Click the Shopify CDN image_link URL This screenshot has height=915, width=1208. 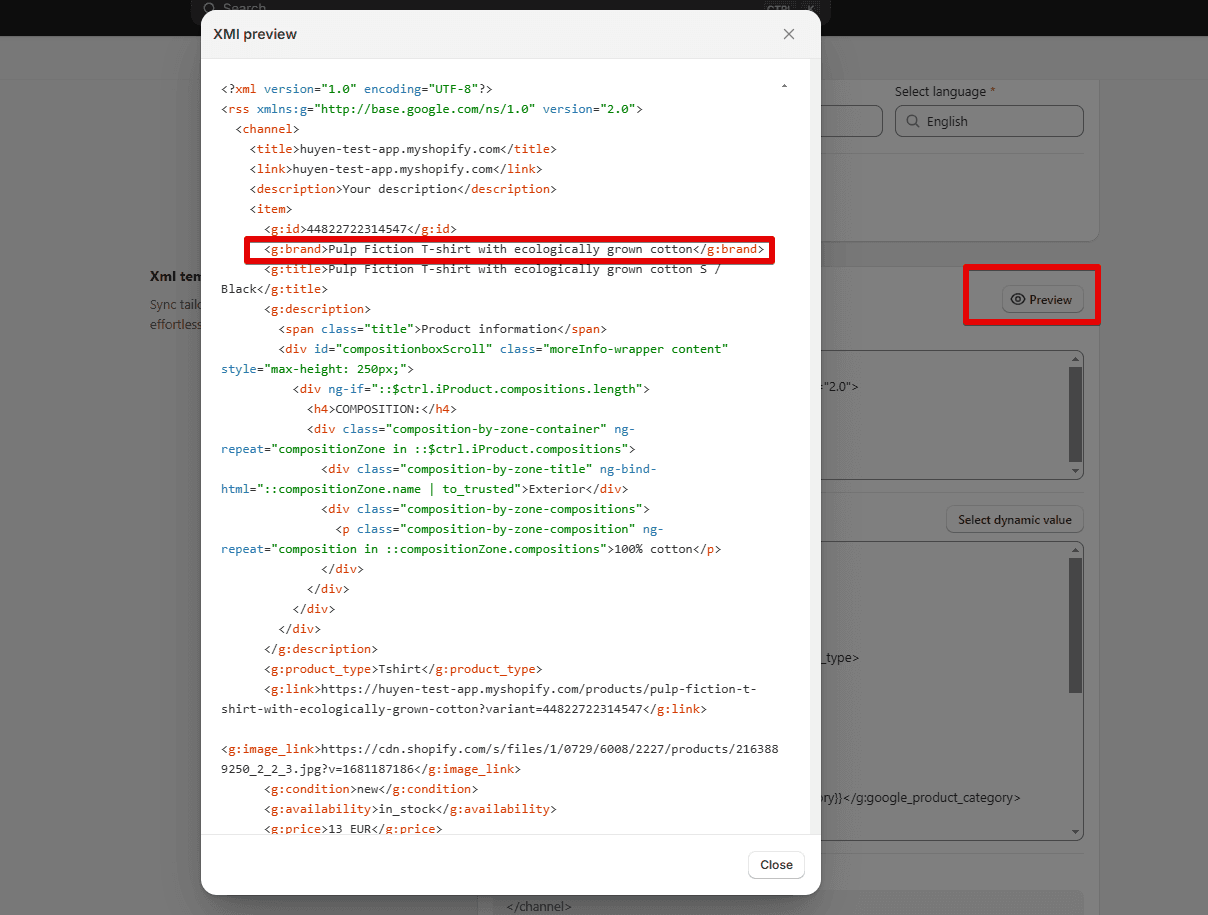click(500, 748)
